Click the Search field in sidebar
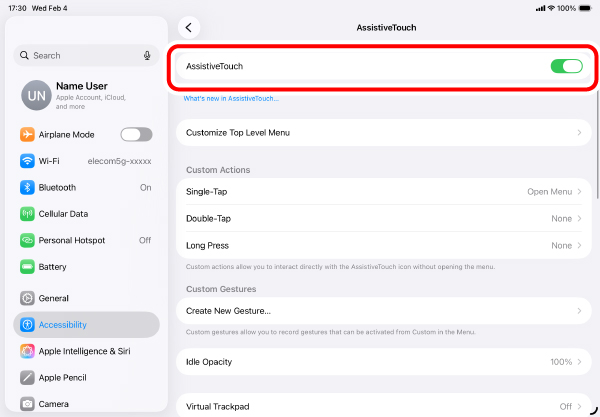 pyautogui.click(x=86, y=55)
